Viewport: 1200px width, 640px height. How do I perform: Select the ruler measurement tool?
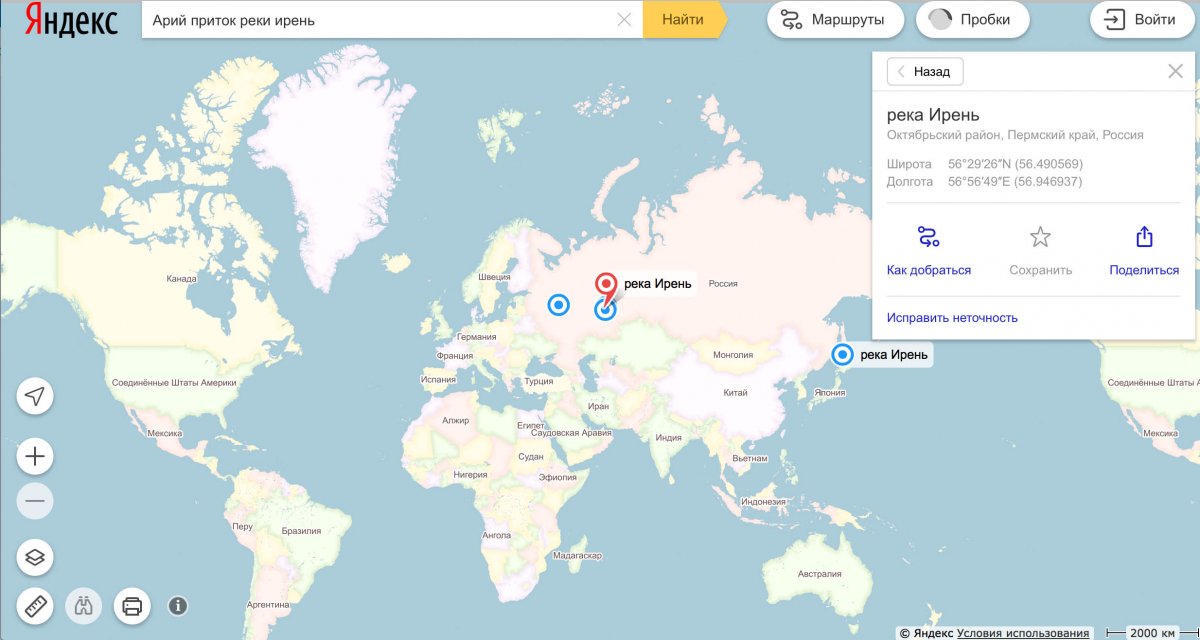click(35, 606)
